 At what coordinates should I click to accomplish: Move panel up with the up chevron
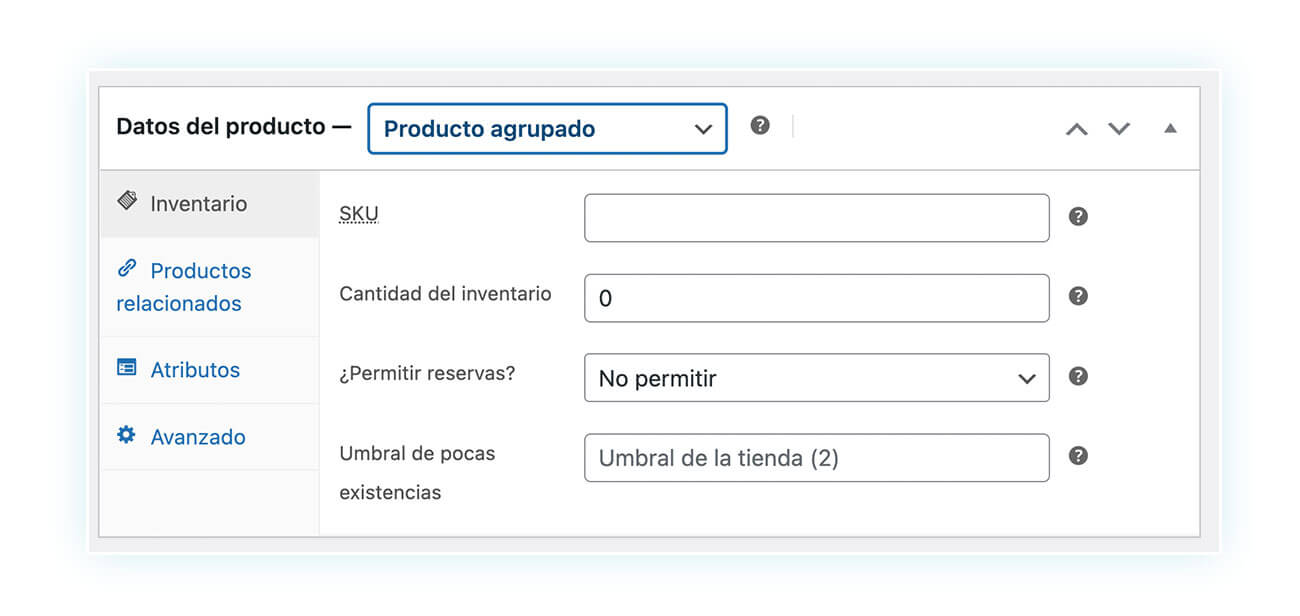(1076, 128)
